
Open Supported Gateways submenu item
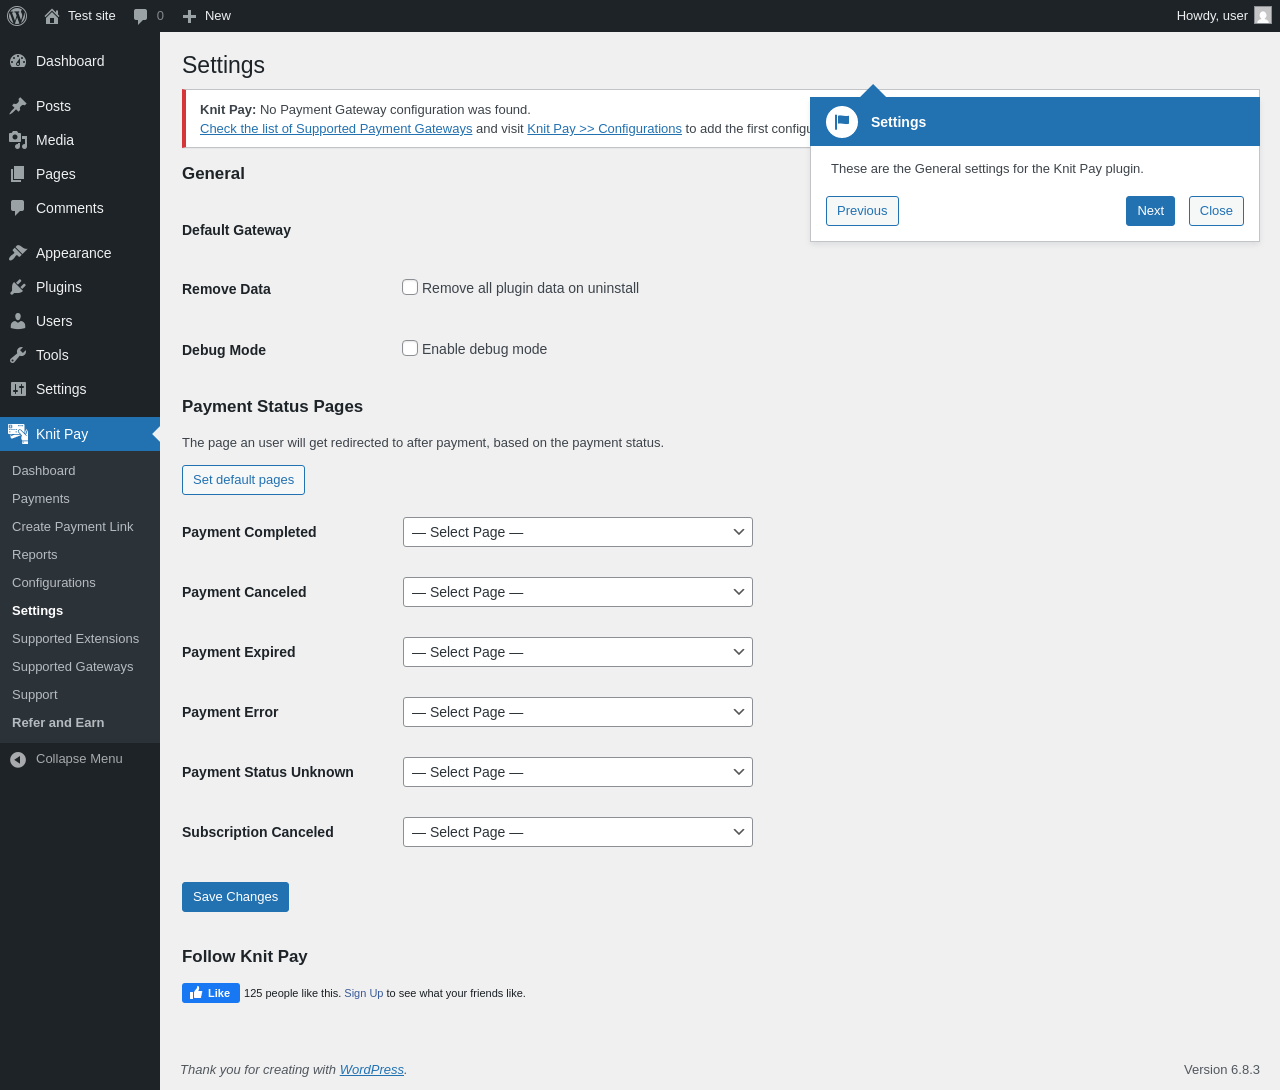tap(72, 667)
